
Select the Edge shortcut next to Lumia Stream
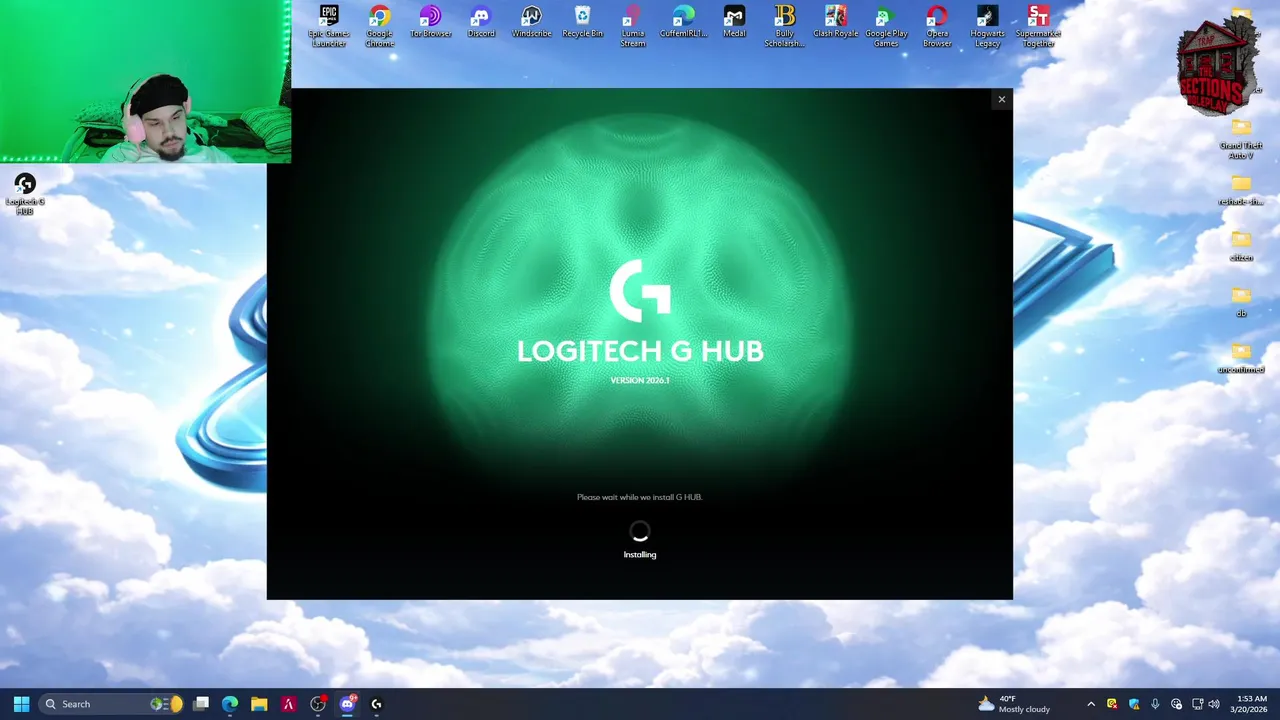(683, 22)
